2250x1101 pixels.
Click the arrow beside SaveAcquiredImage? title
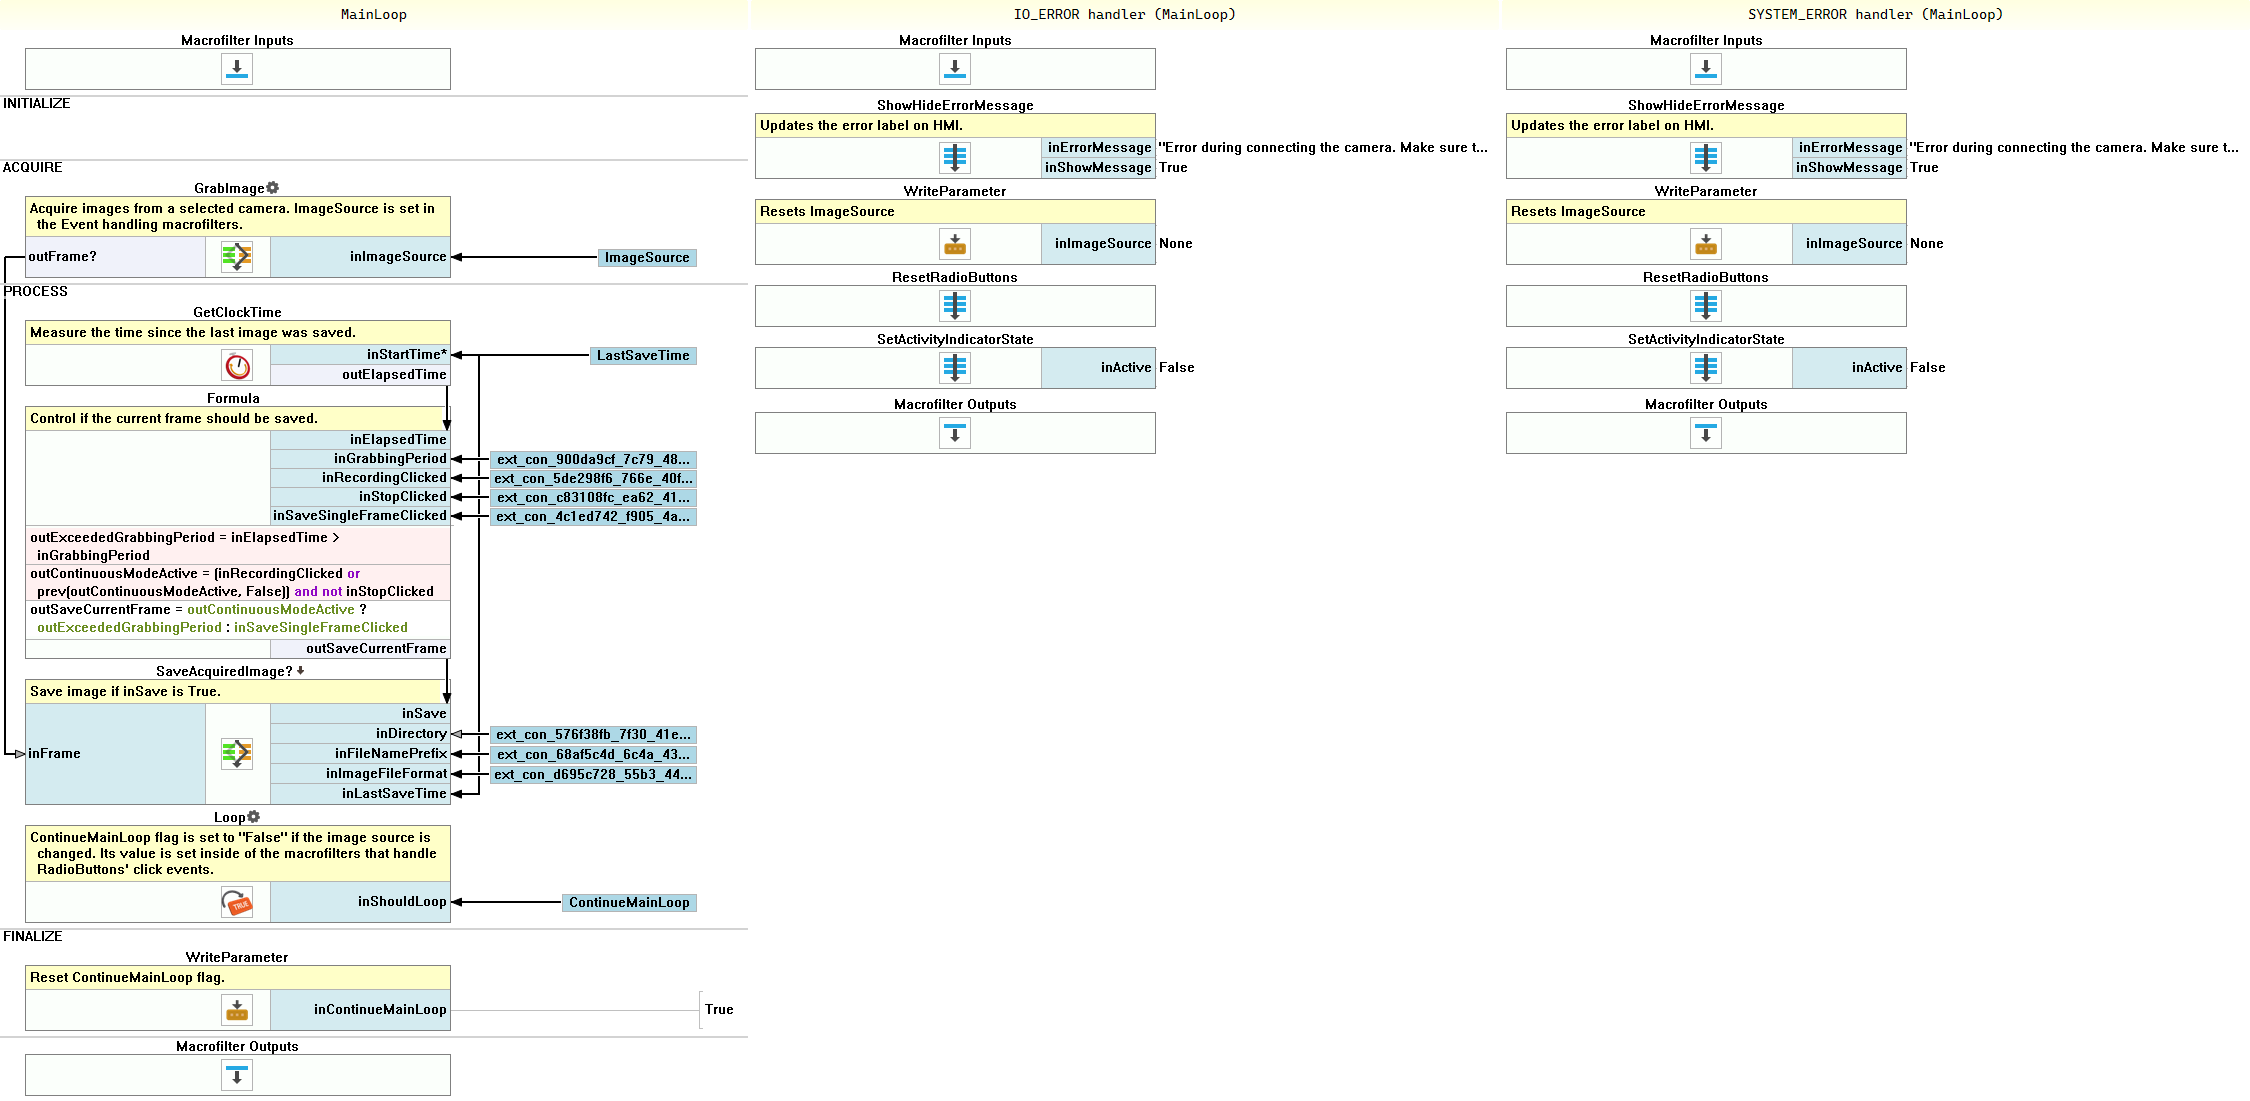[301, 671]
